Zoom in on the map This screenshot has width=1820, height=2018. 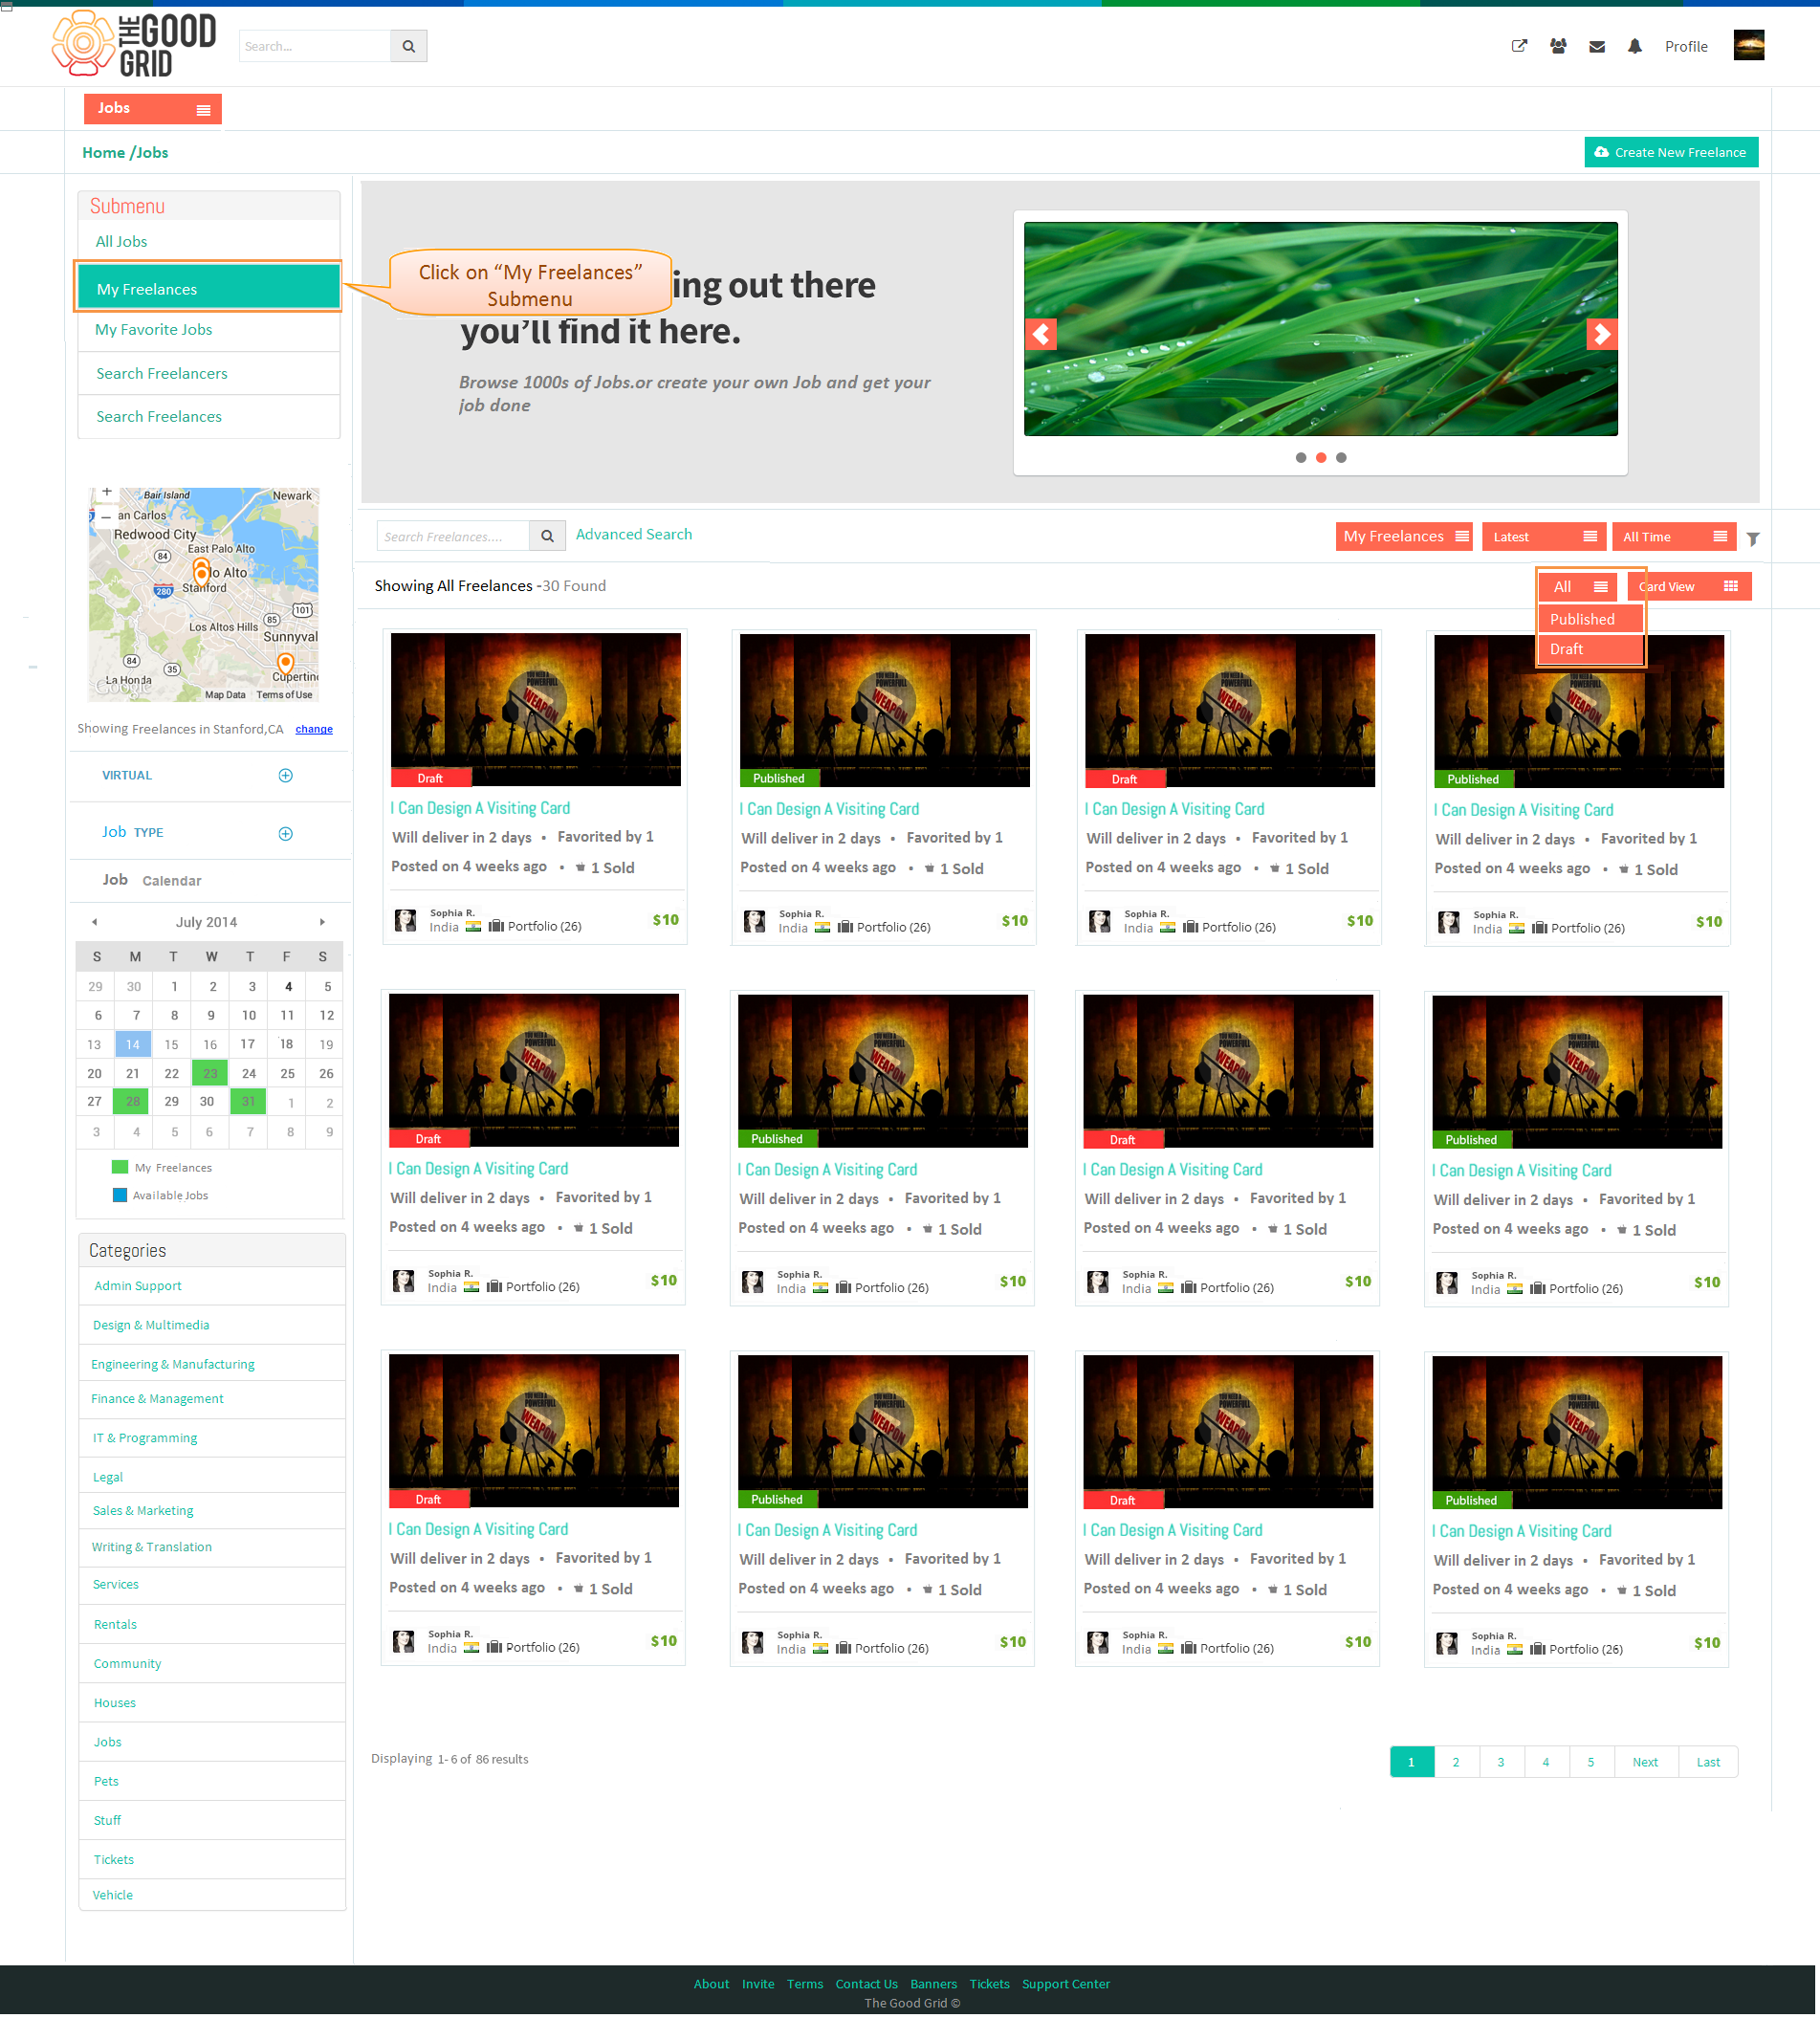click(107, 492)
